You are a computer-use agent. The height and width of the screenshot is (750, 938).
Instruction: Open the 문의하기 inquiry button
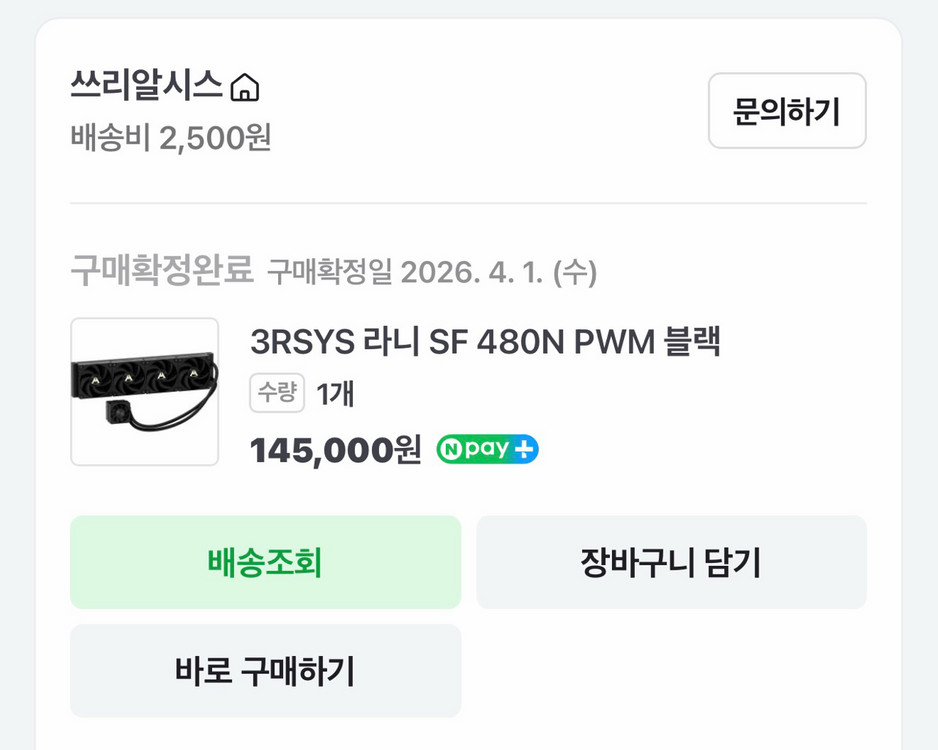(x=787, y=112)
